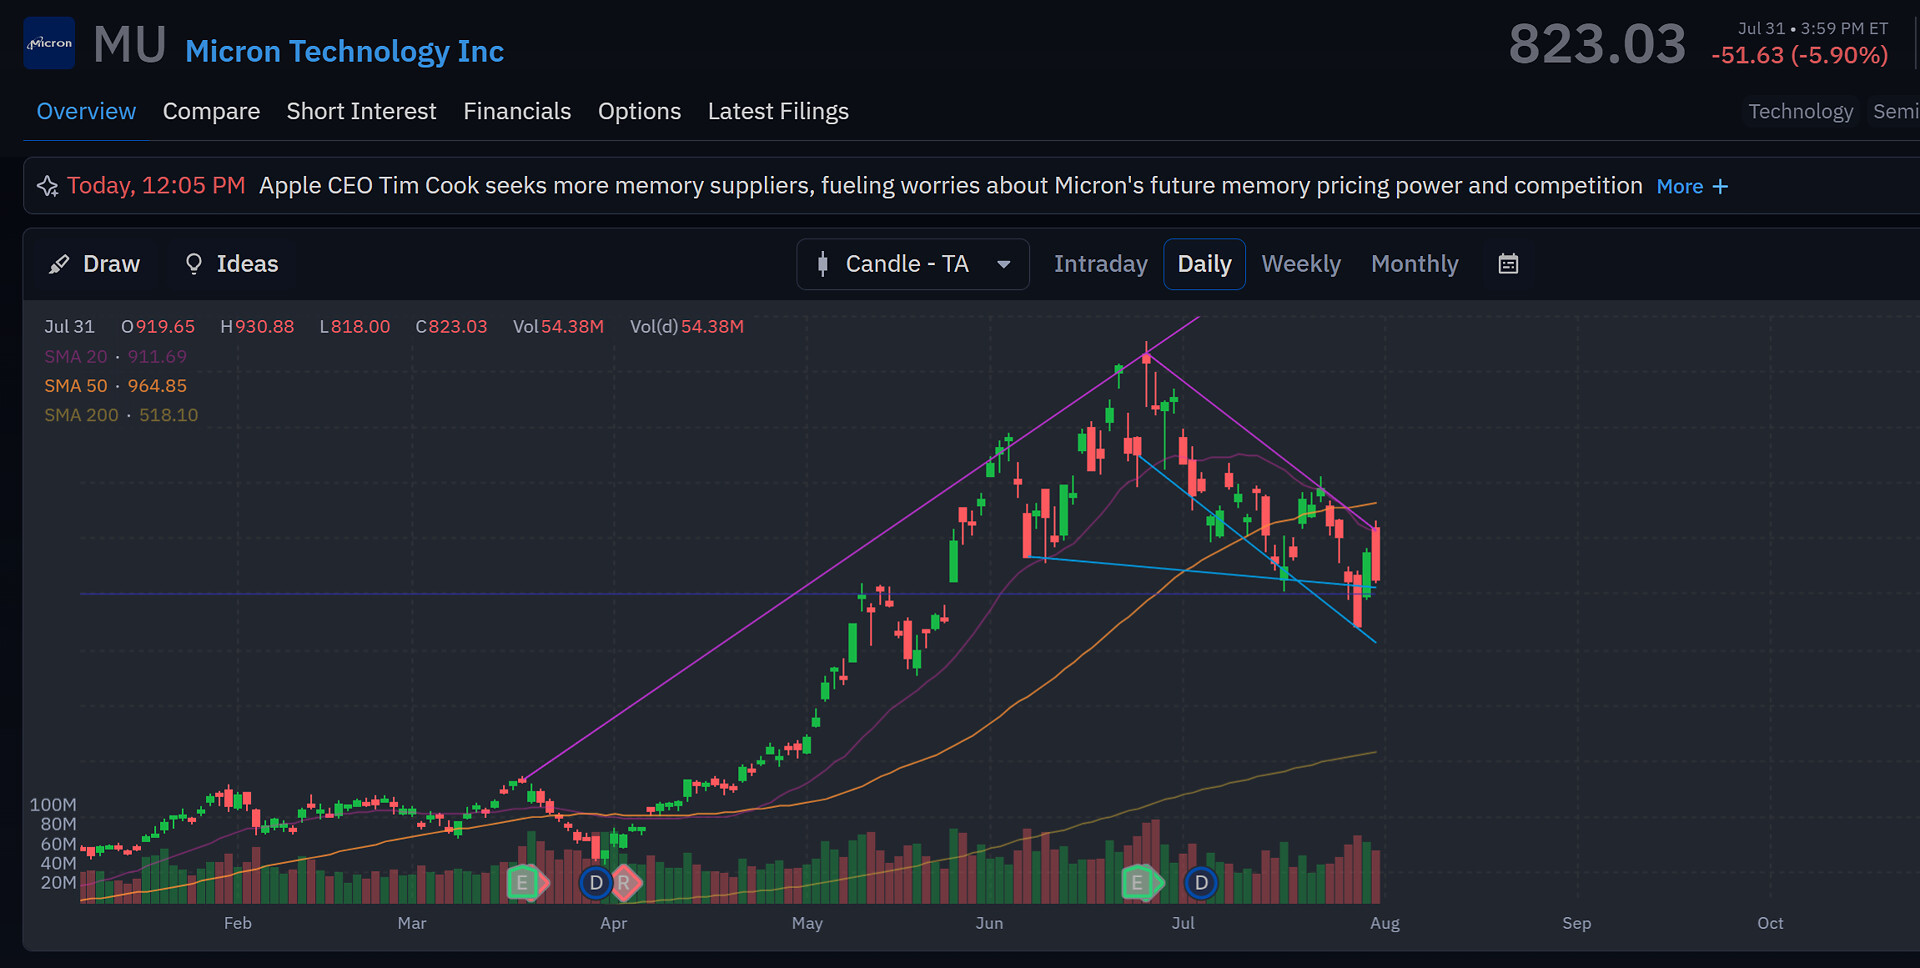Click the 'Today, 12:05 PM' news time

point(156,186)
